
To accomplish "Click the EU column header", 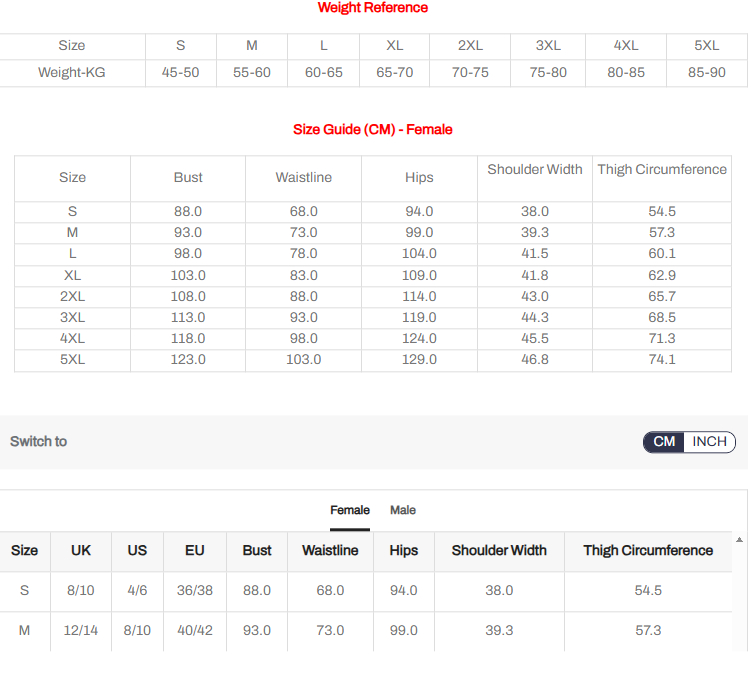I will coord(195,551).
